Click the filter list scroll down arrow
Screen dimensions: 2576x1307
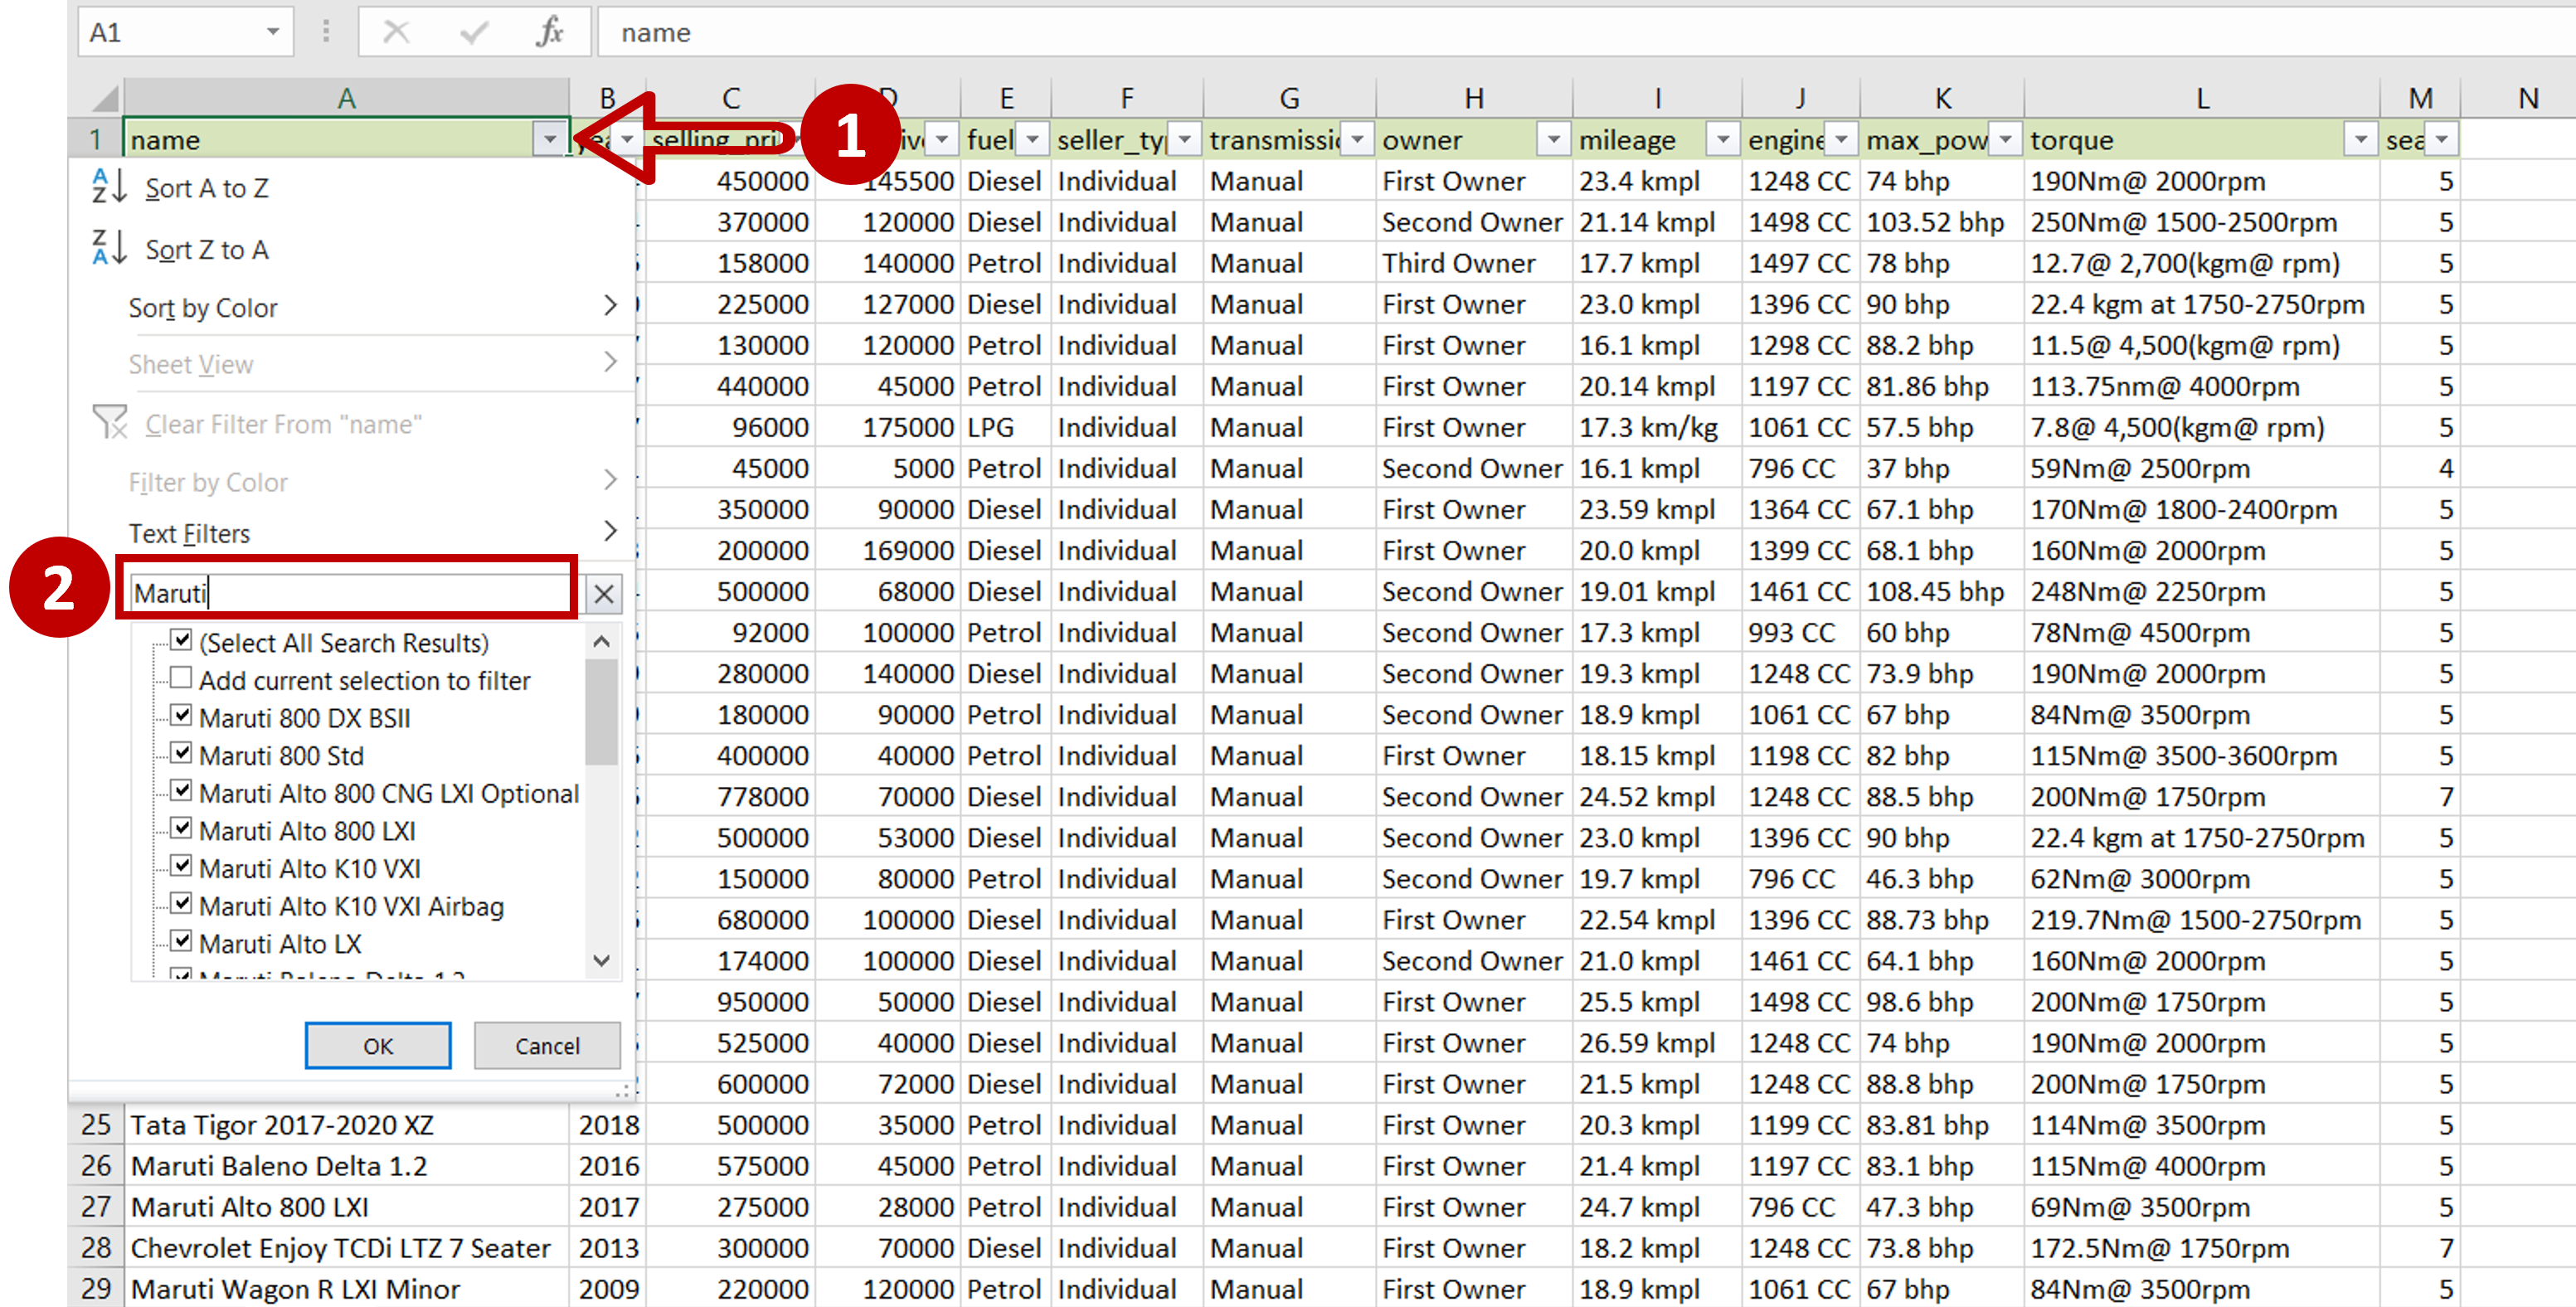[601, 961]
